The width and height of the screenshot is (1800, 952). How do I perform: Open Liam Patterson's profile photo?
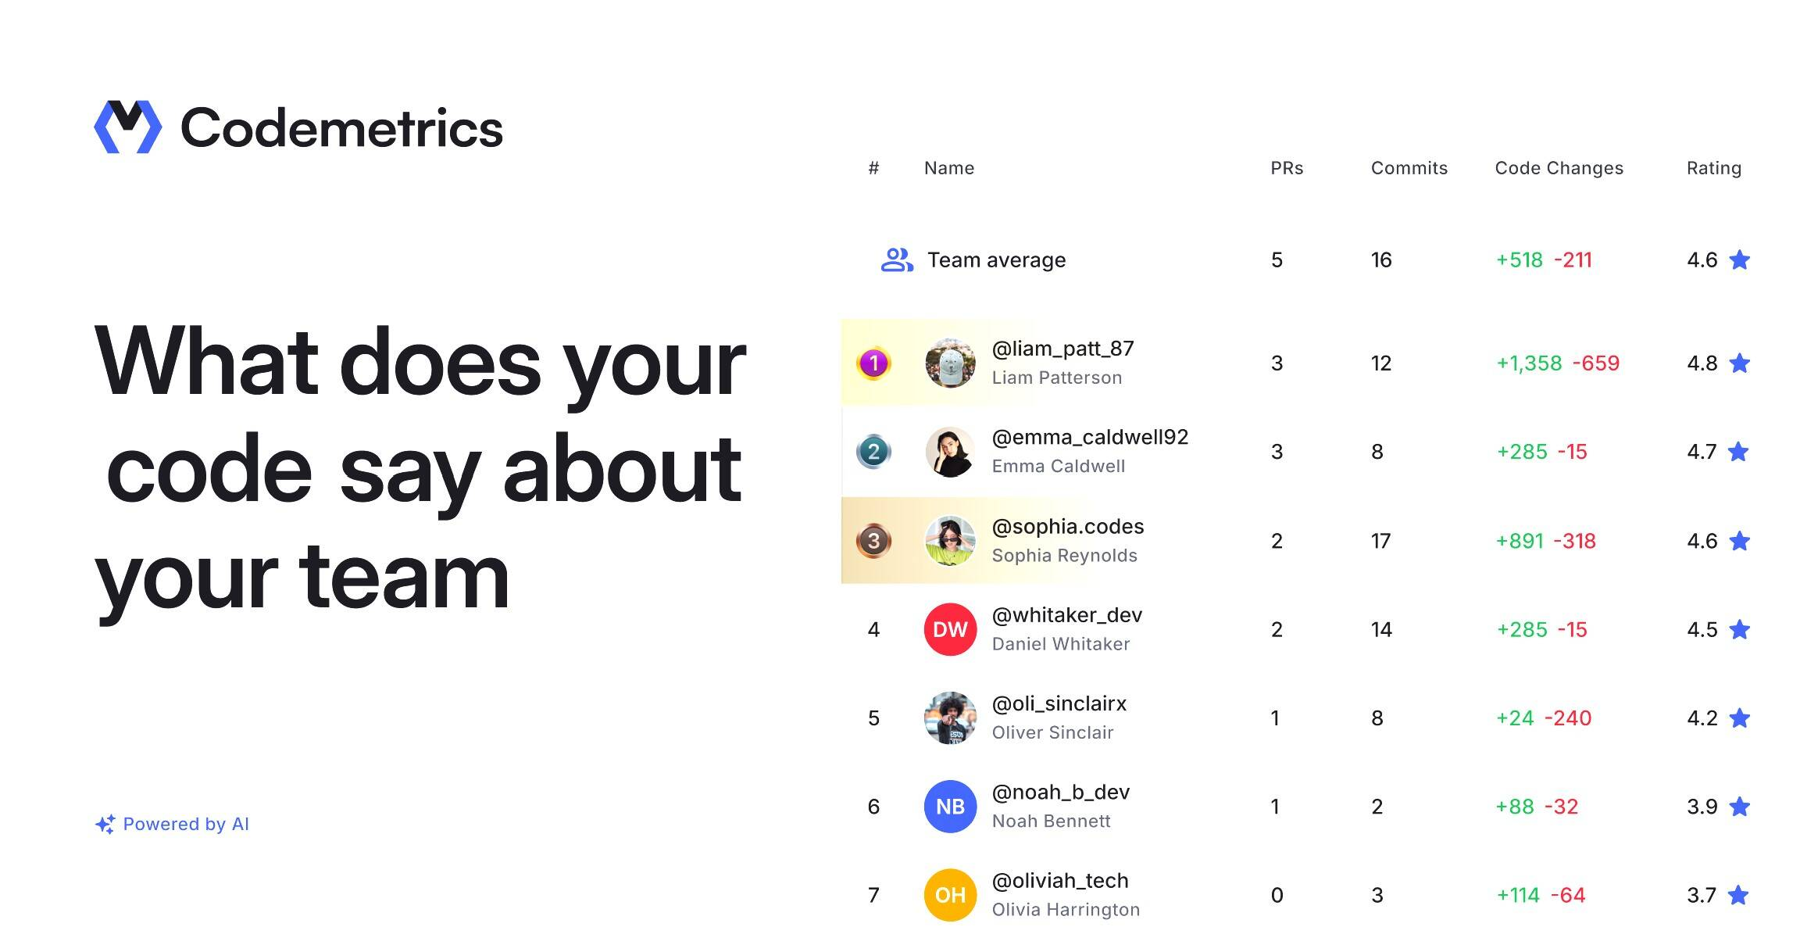pyautogui.click(x=950, y=363)
